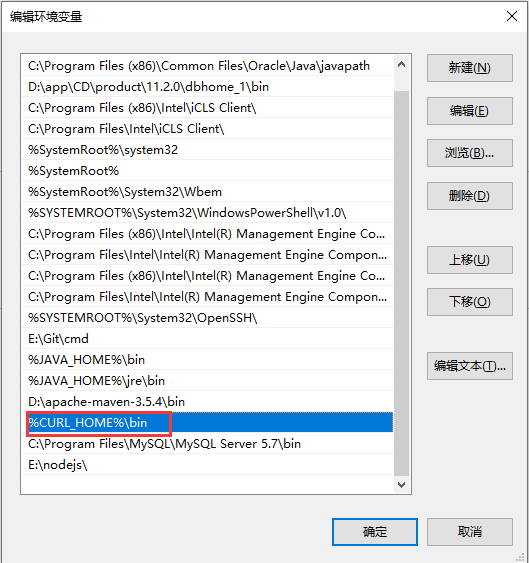The height and width of the screenshot is (563, 529).
Task: Select the E:\nodejs\ entry
Action: pos(207,465)
